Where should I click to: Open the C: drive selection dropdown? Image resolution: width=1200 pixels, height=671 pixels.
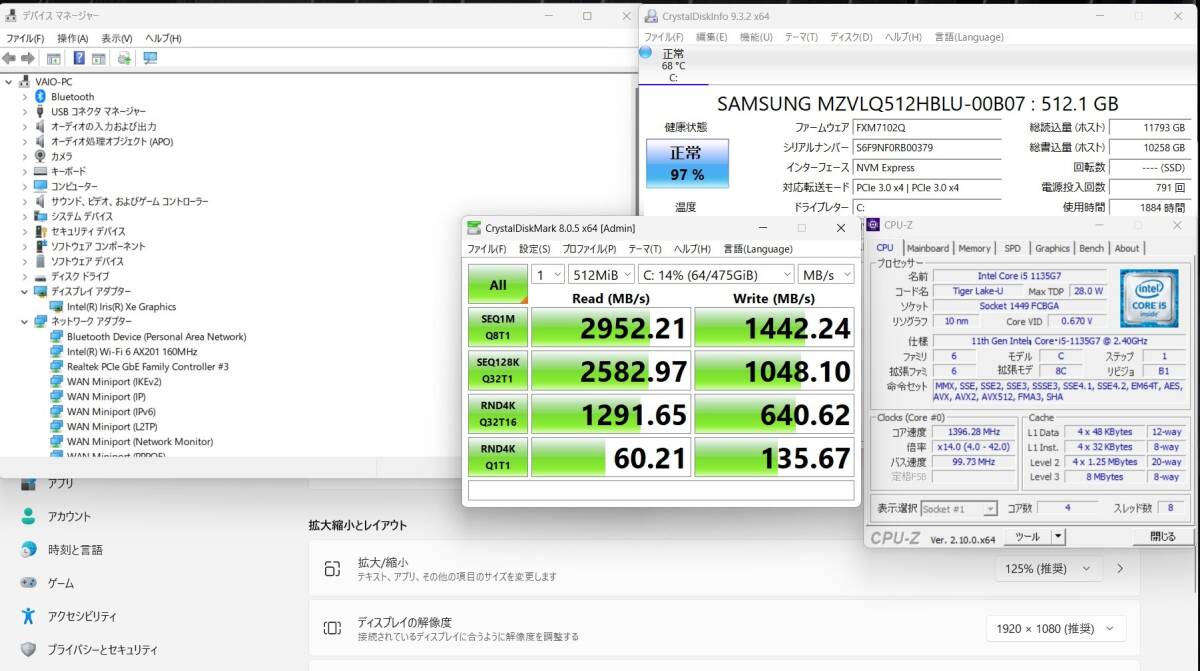(716, 275)
